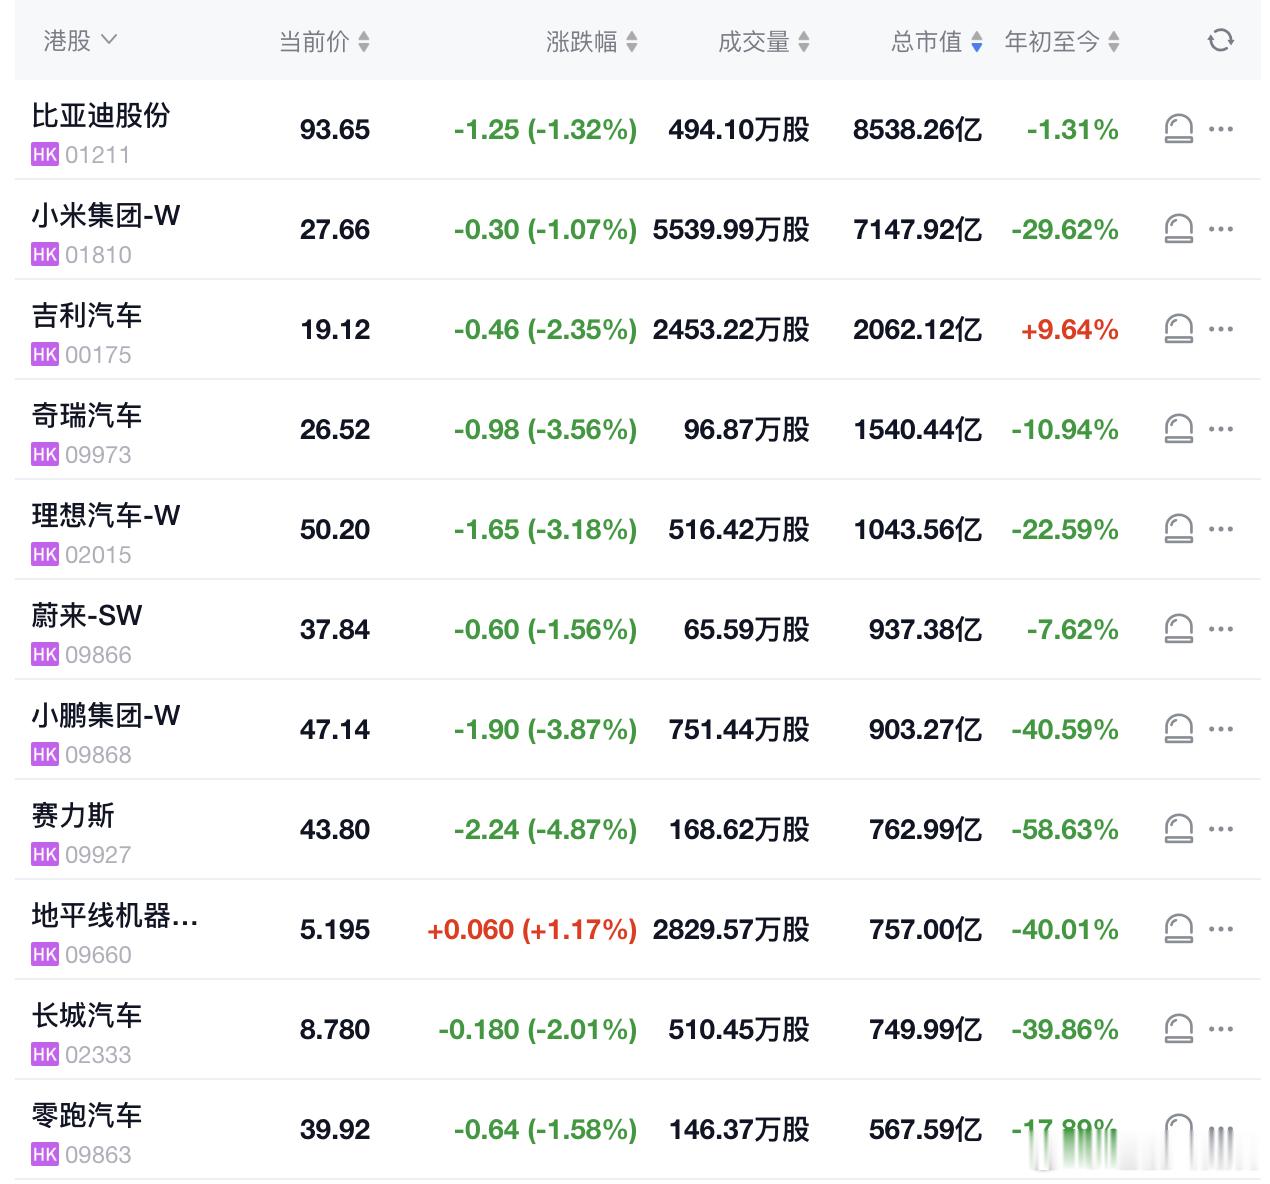Viewport: 1270px width, 1184px height.
Task: Open 蔚来-SW stock name
Action: 87,615
